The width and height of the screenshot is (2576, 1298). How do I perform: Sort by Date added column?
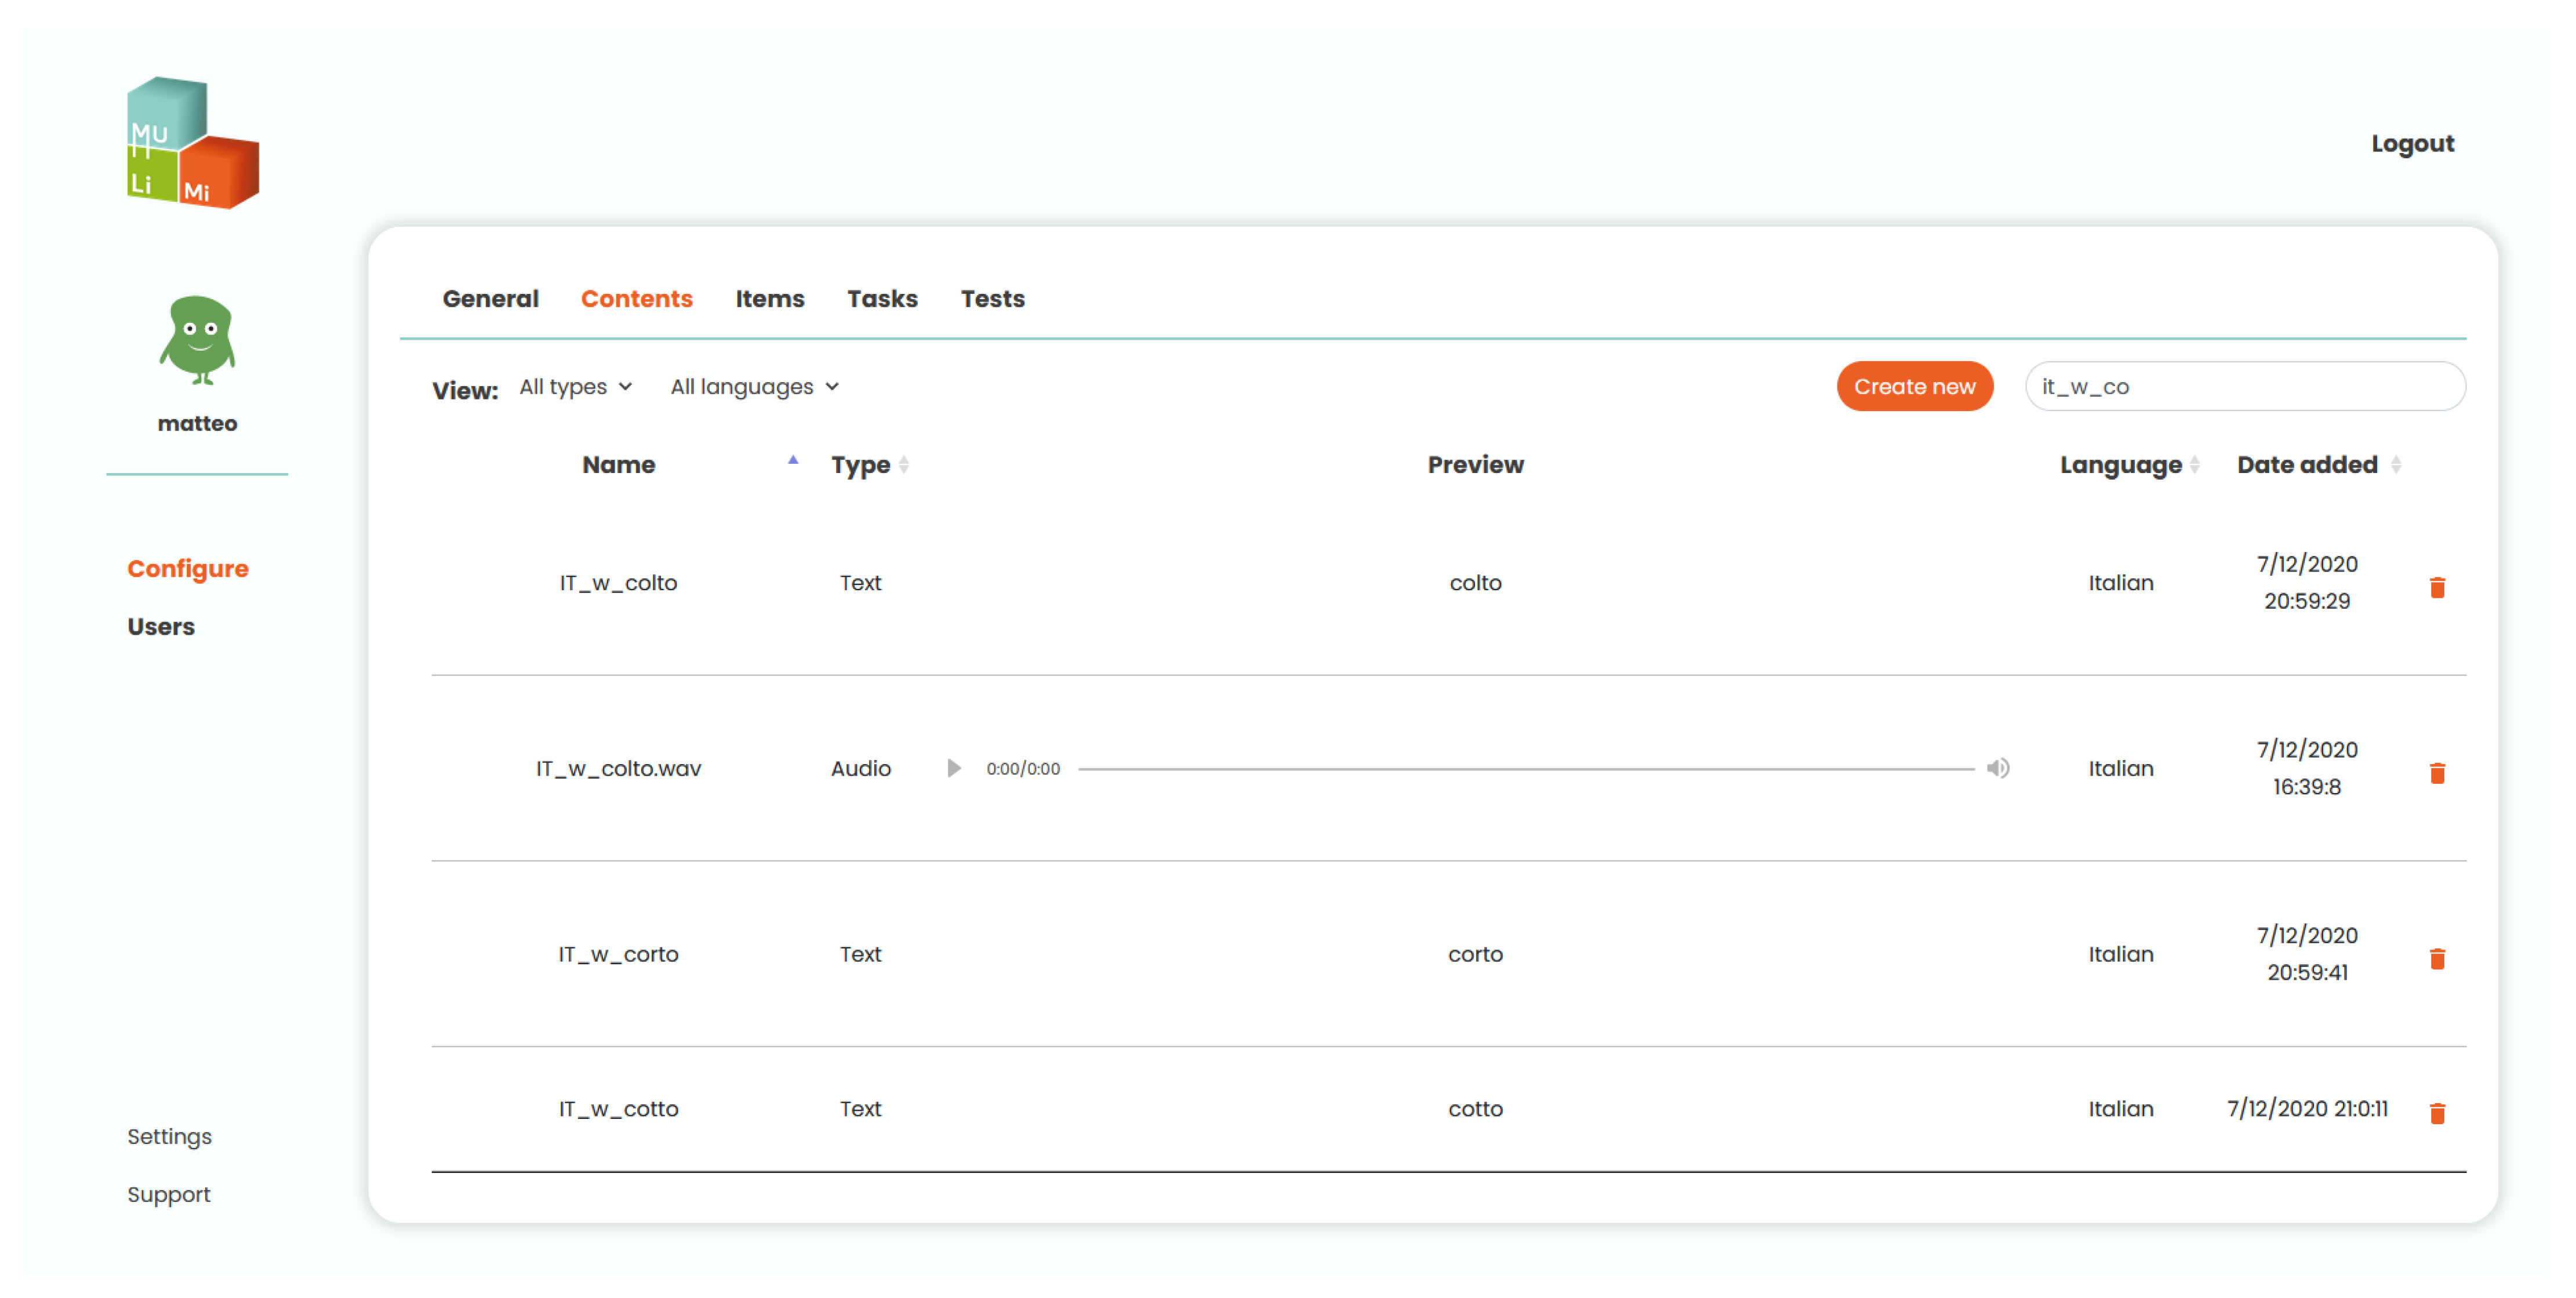(2395, 465)
